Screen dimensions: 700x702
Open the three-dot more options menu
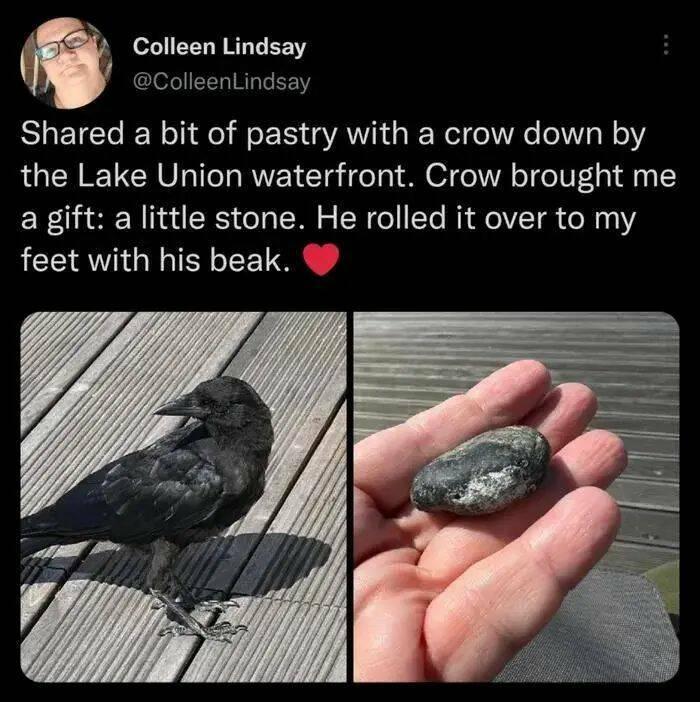666,45
